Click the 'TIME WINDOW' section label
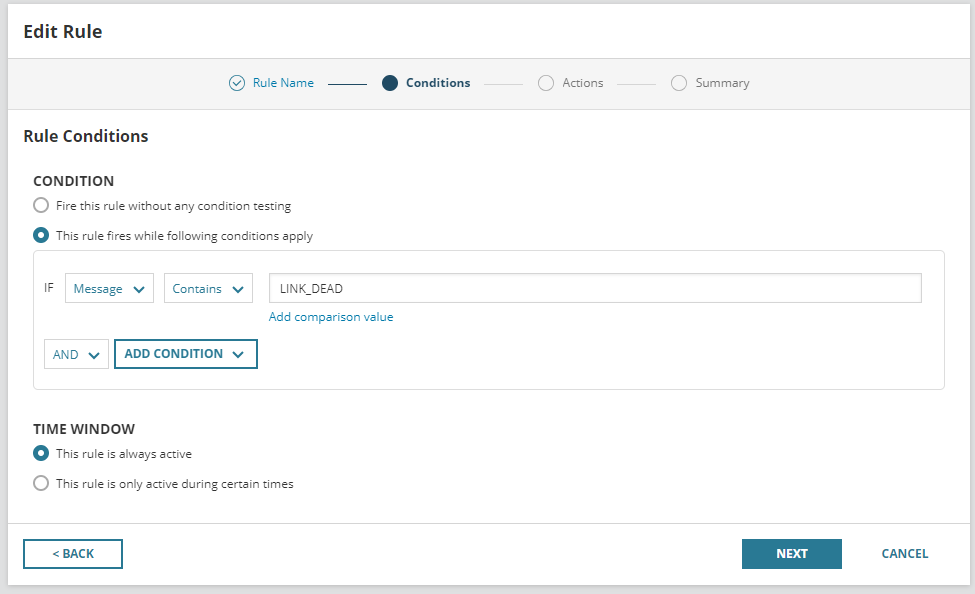 point(84,429)
